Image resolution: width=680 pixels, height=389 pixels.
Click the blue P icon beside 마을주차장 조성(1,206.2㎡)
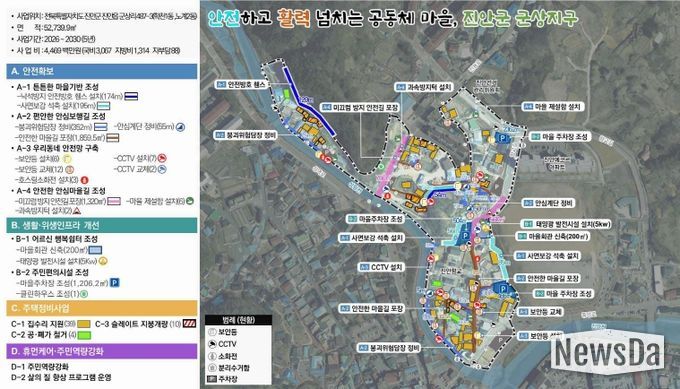pos(114,283)
